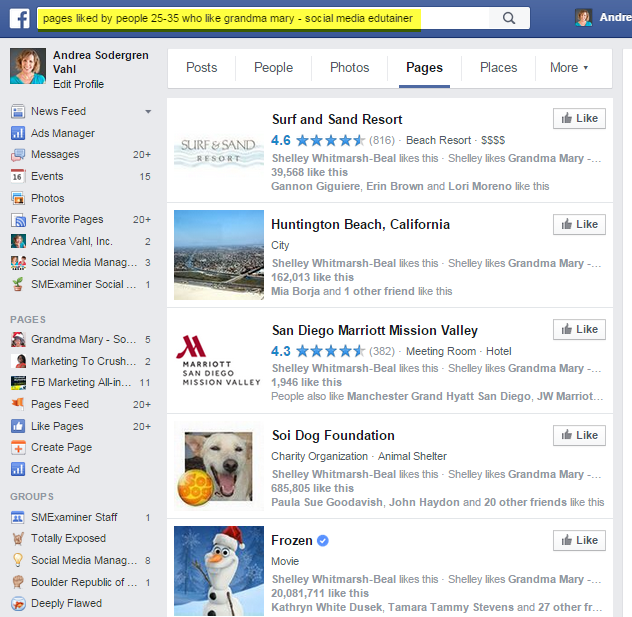
Task: Like the Soi Dog Foundation page
Action: pyautogui.click(x=579, y=436)
